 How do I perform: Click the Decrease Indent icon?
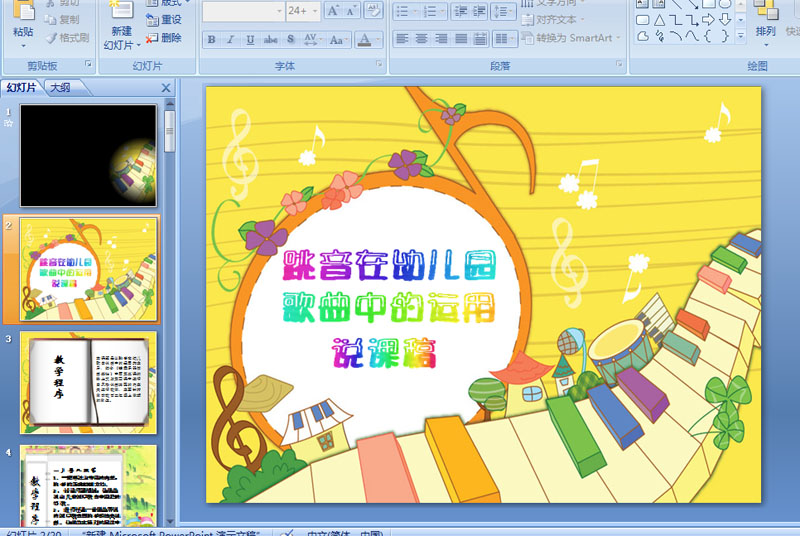tap(460, 11)
